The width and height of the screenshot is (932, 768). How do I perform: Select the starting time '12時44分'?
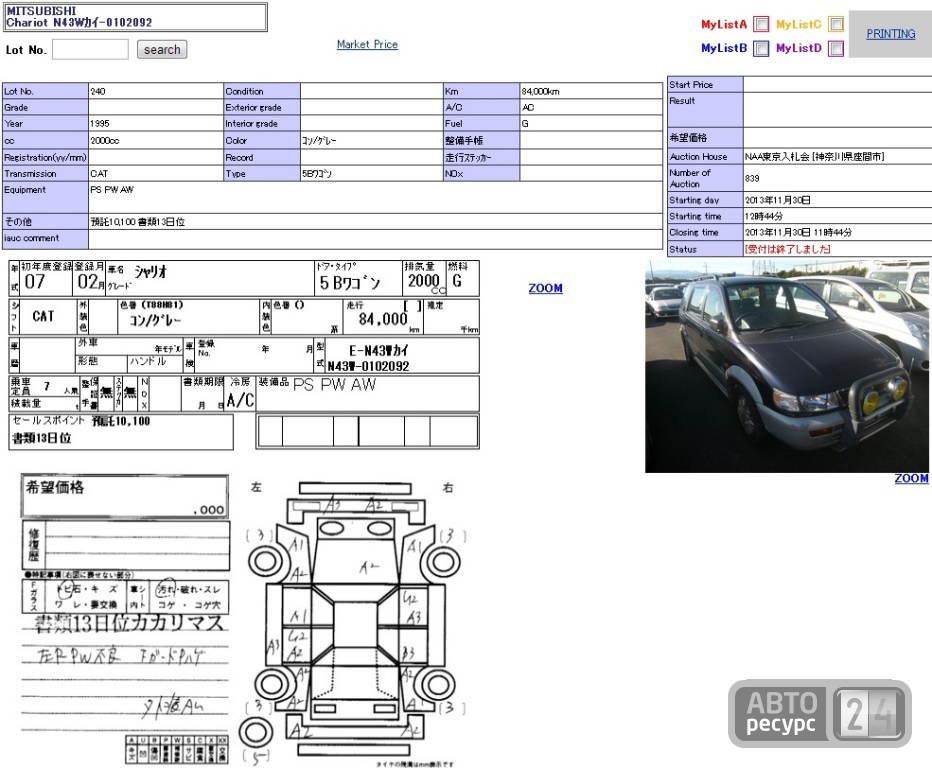pyautogui.click(x=764, y=216)
